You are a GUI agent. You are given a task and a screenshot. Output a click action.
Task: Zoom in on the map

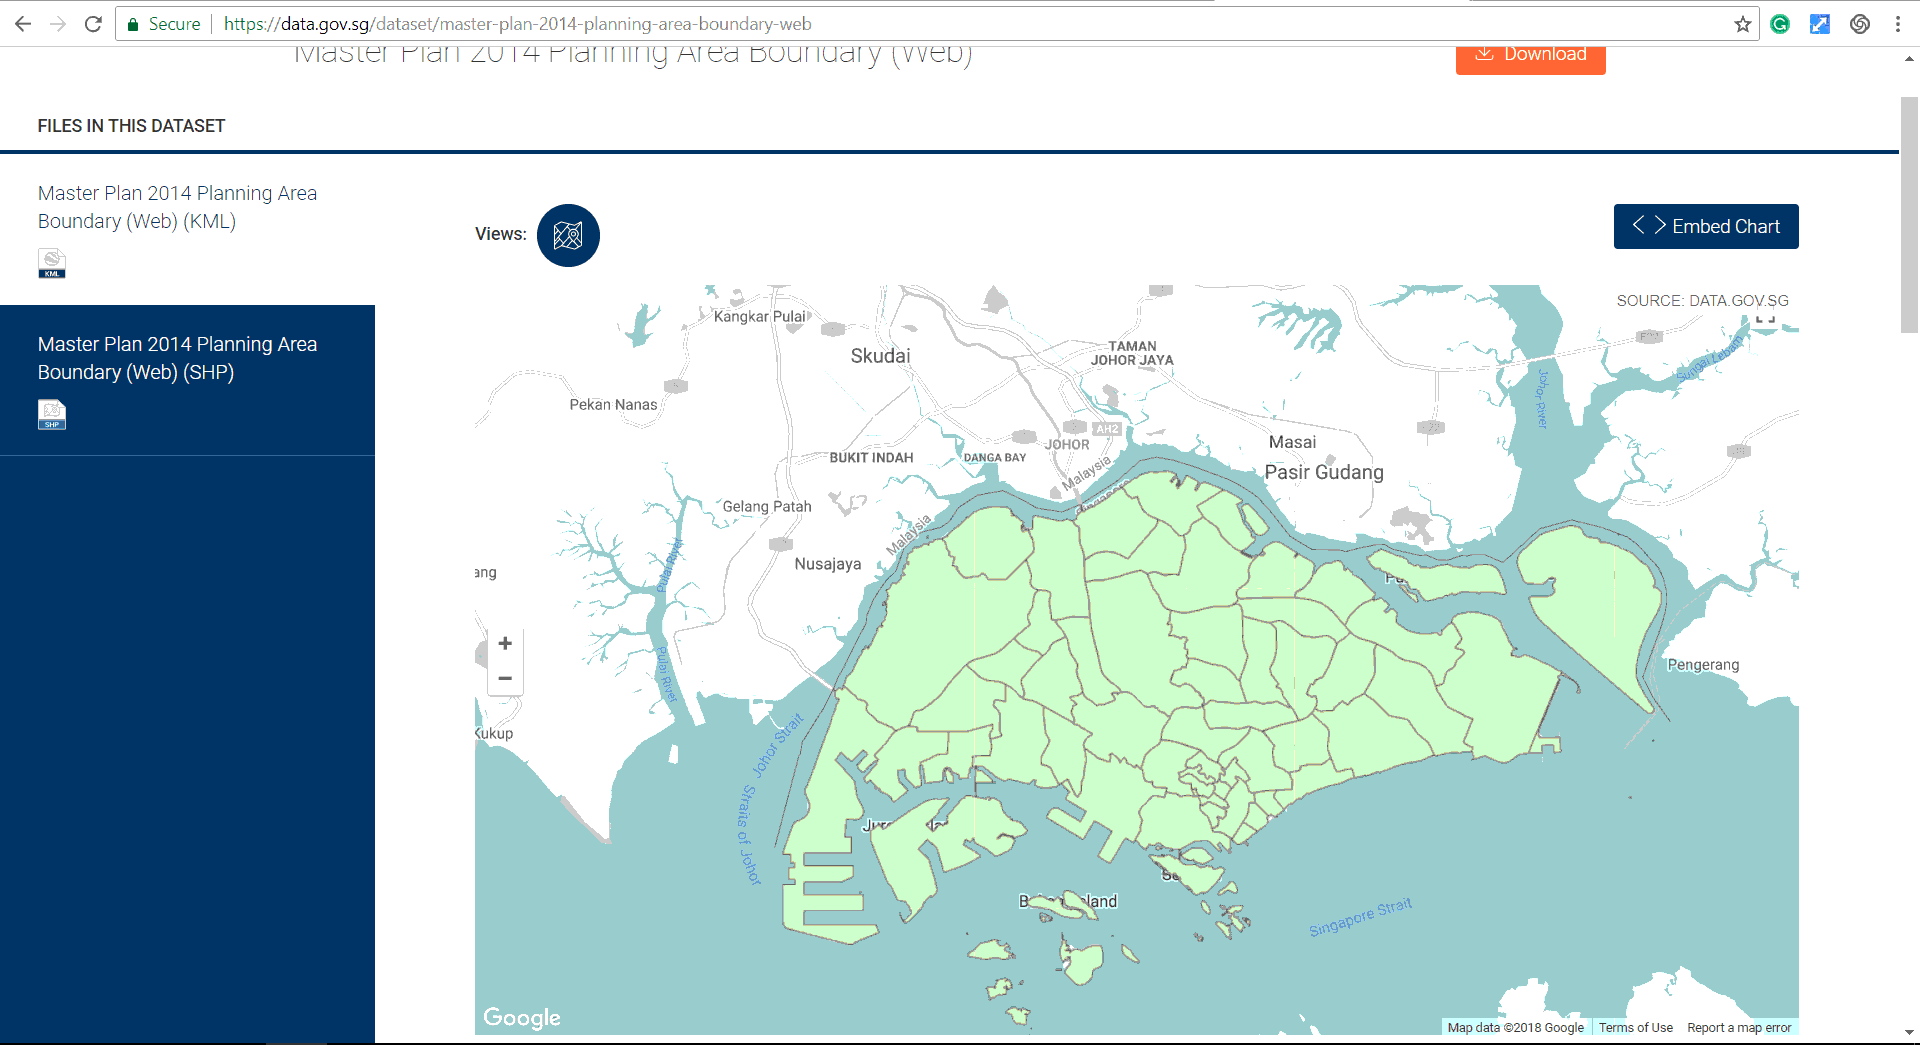[x=505, y=643]
